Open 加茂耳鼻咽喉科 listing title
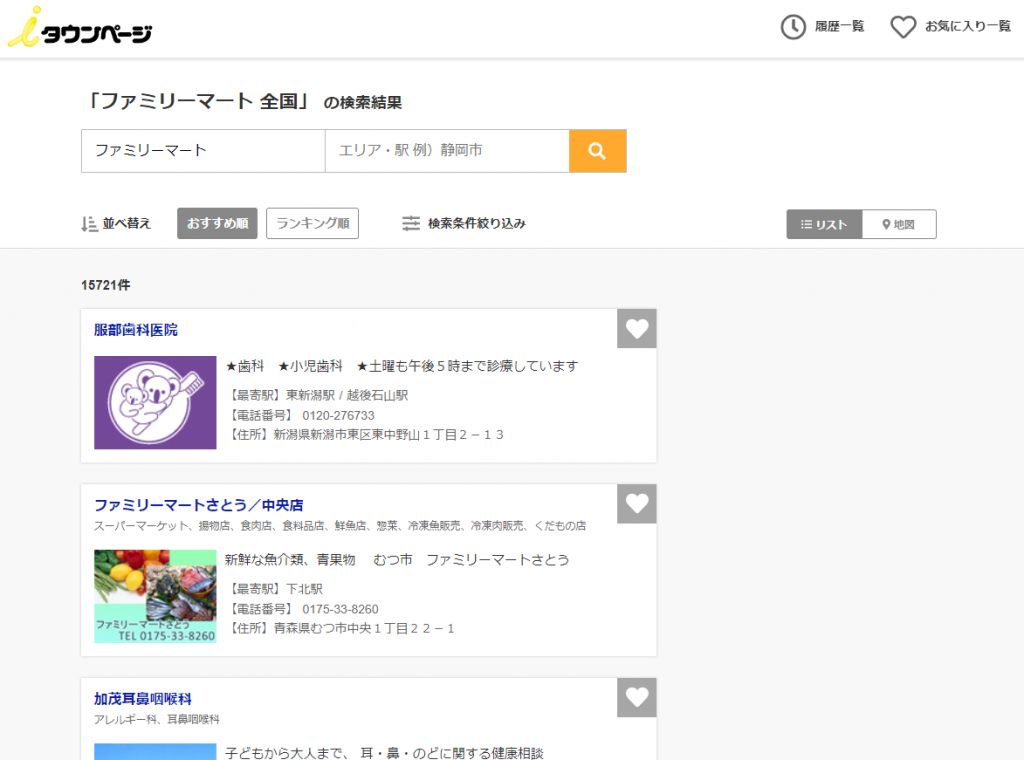The height and width of the screenshot is (760, 1024). point(143,699)
